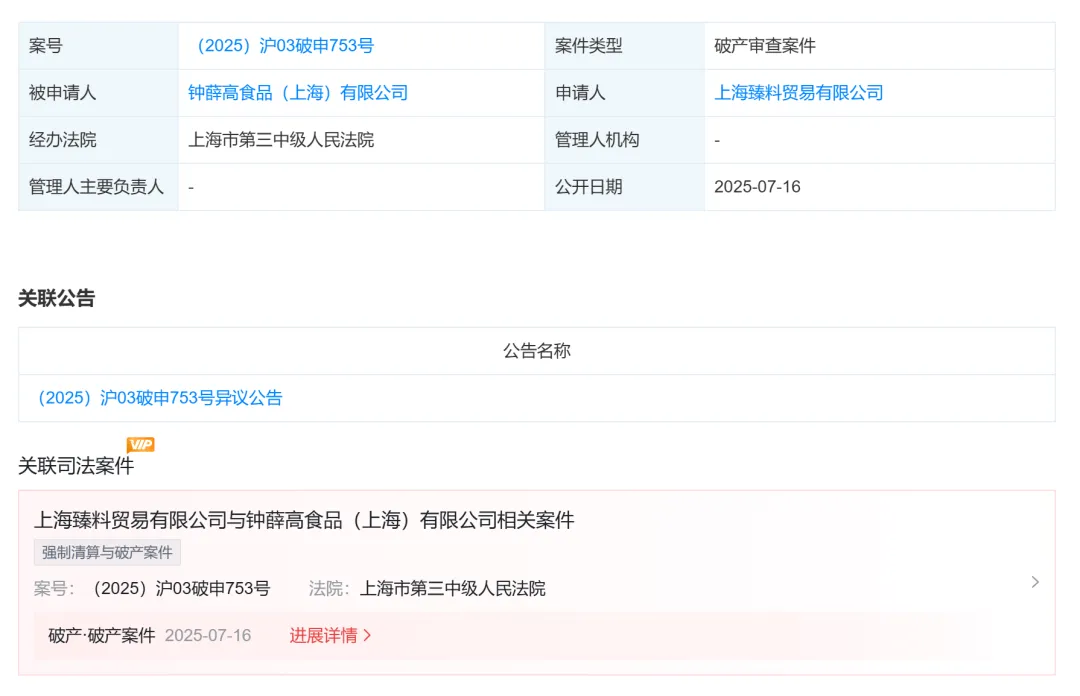Open the 上海臻料贸易有限公司 applicant link
The image size is (1080, 696).
(800, 92)
